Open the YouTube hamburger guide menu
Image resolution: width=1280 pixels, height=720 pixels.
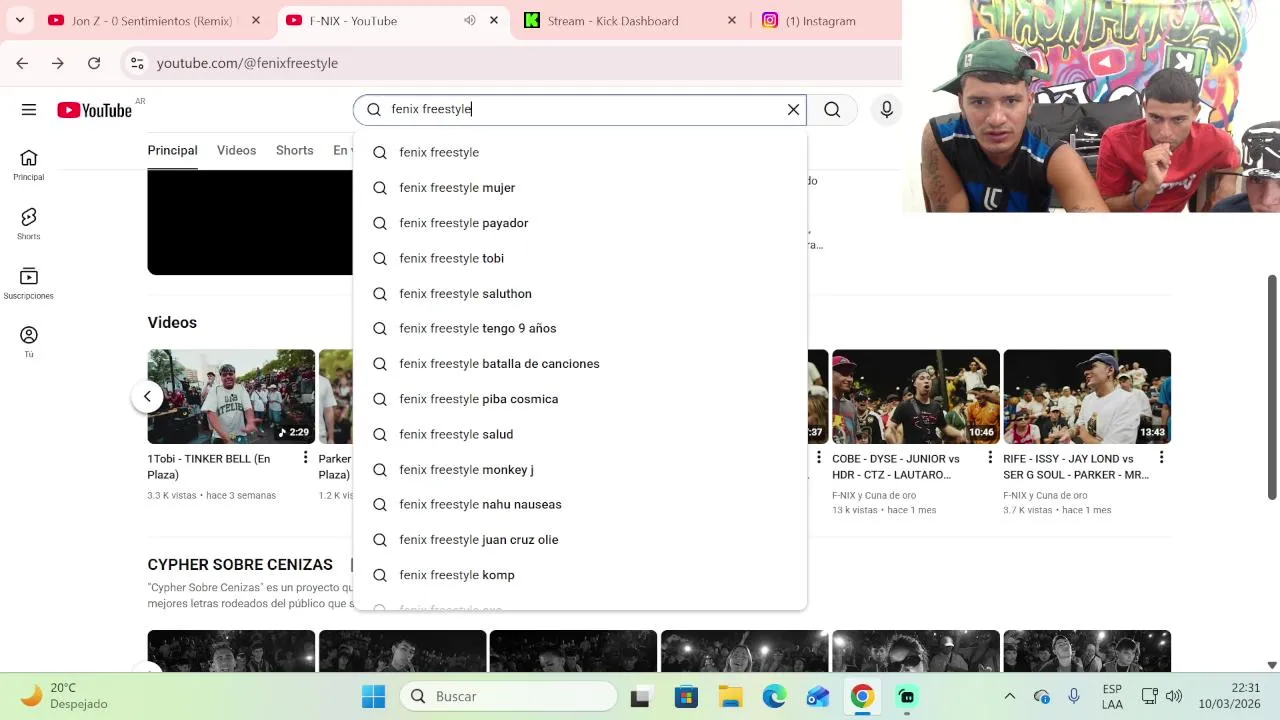tap(29, 110)
